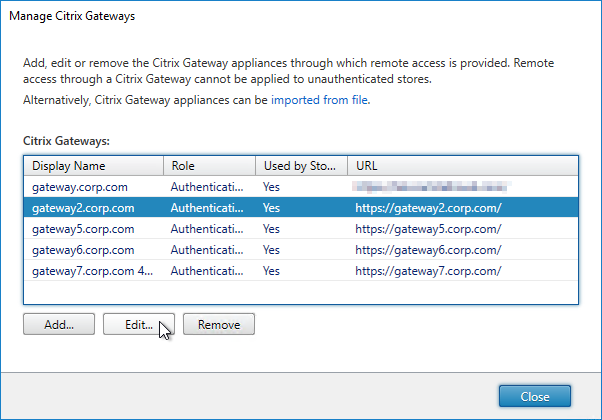The image size is (602, 420).
Task: Select gateway.corp.com row name
Action: [x=80, y=187]
